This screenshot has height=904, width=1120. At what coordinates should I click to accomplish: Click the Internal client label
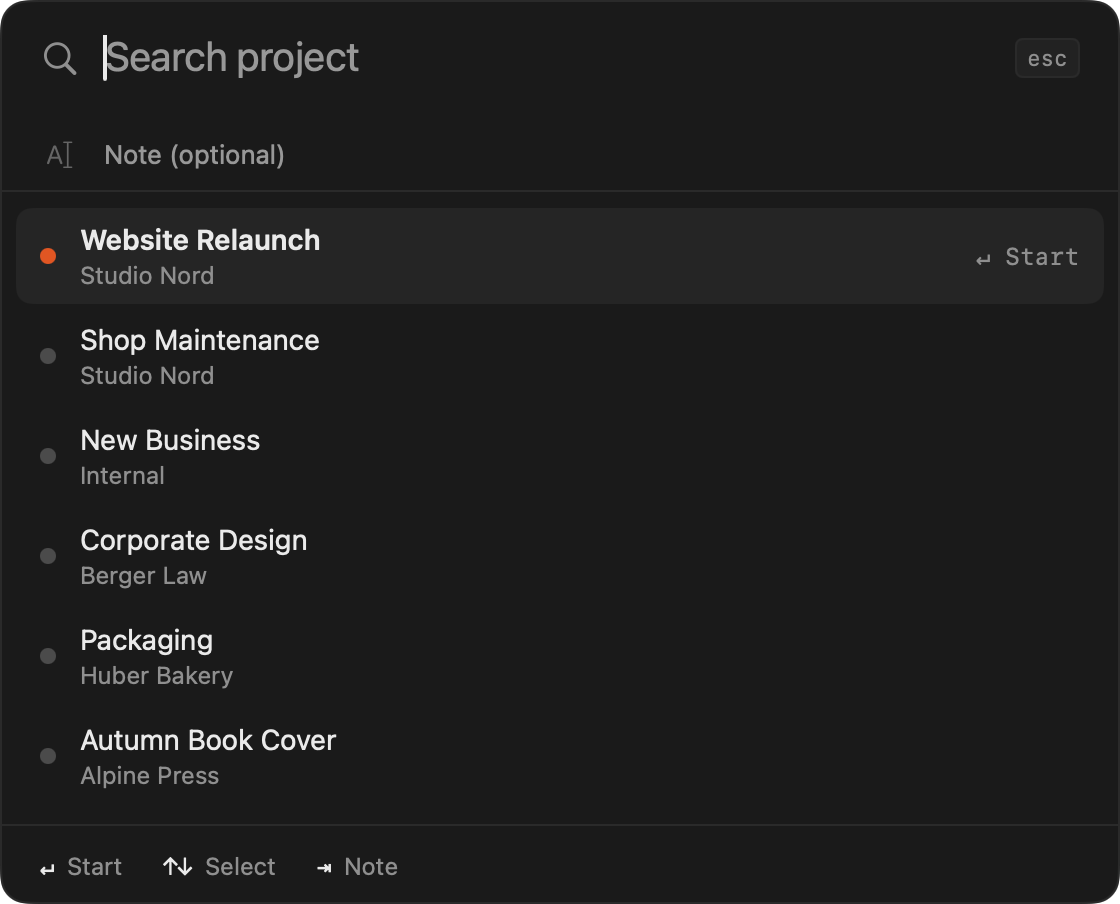122,476
